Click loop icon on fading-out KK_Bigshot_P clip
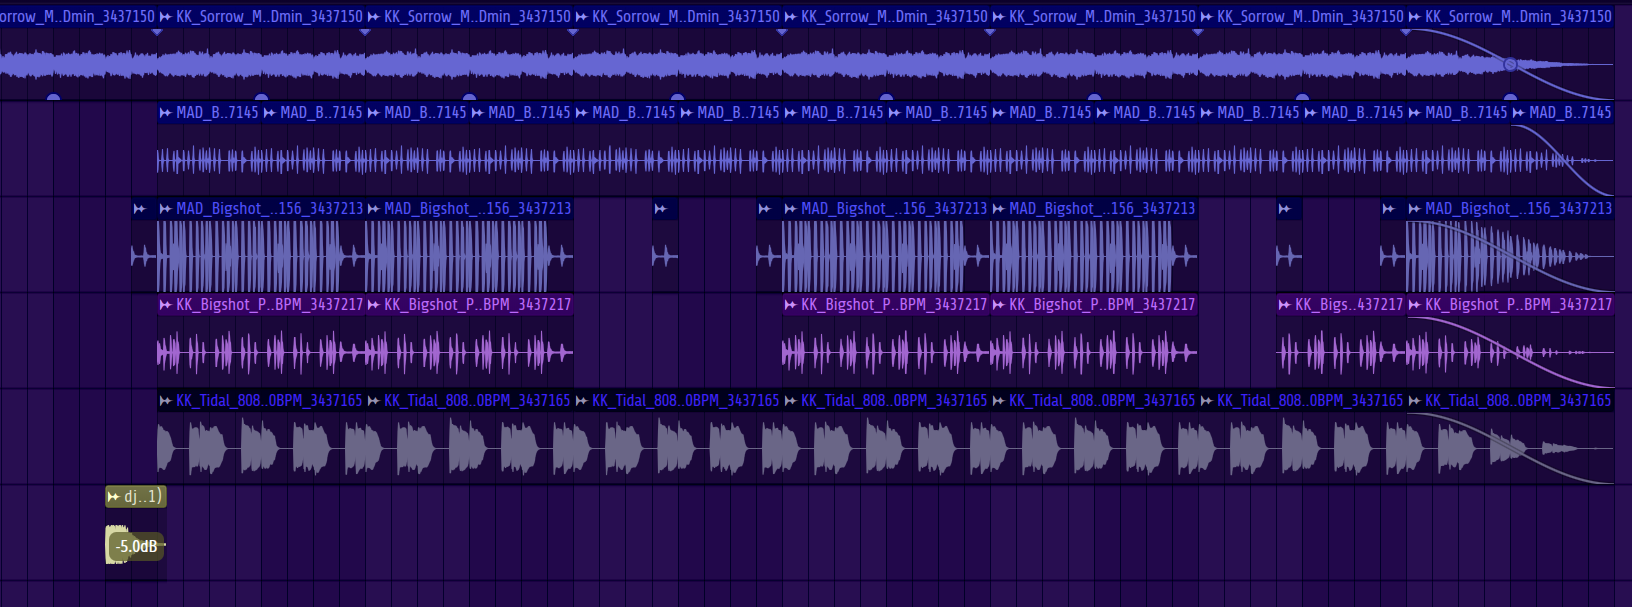Viewport: 1632px width, 607px height. coord(1414,304)
